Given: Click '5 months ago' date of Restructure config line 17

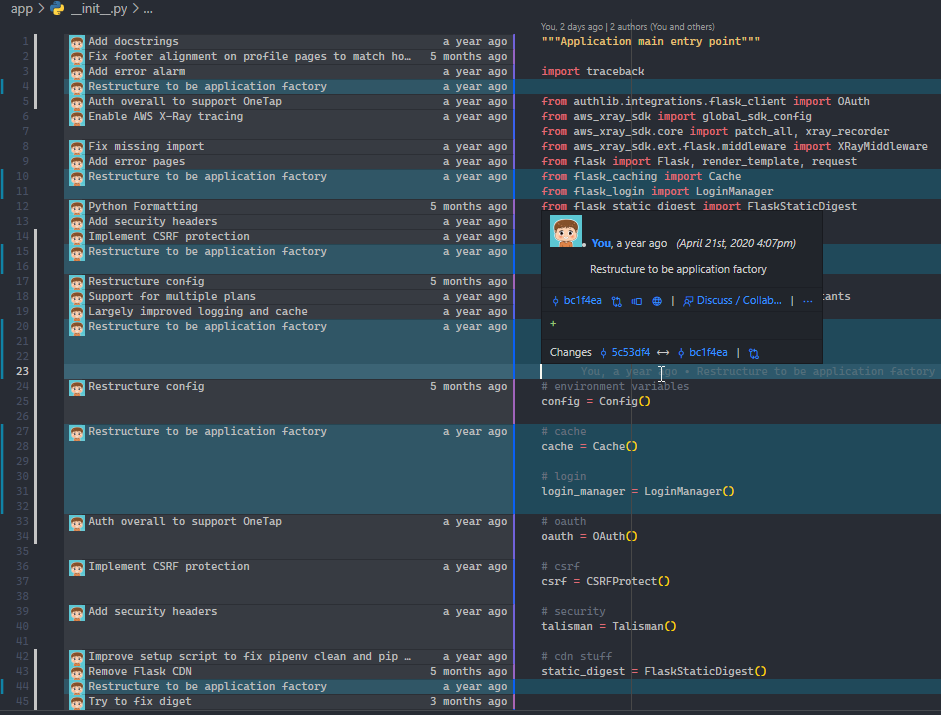Looking at the screenshot, I should (469, 282).
